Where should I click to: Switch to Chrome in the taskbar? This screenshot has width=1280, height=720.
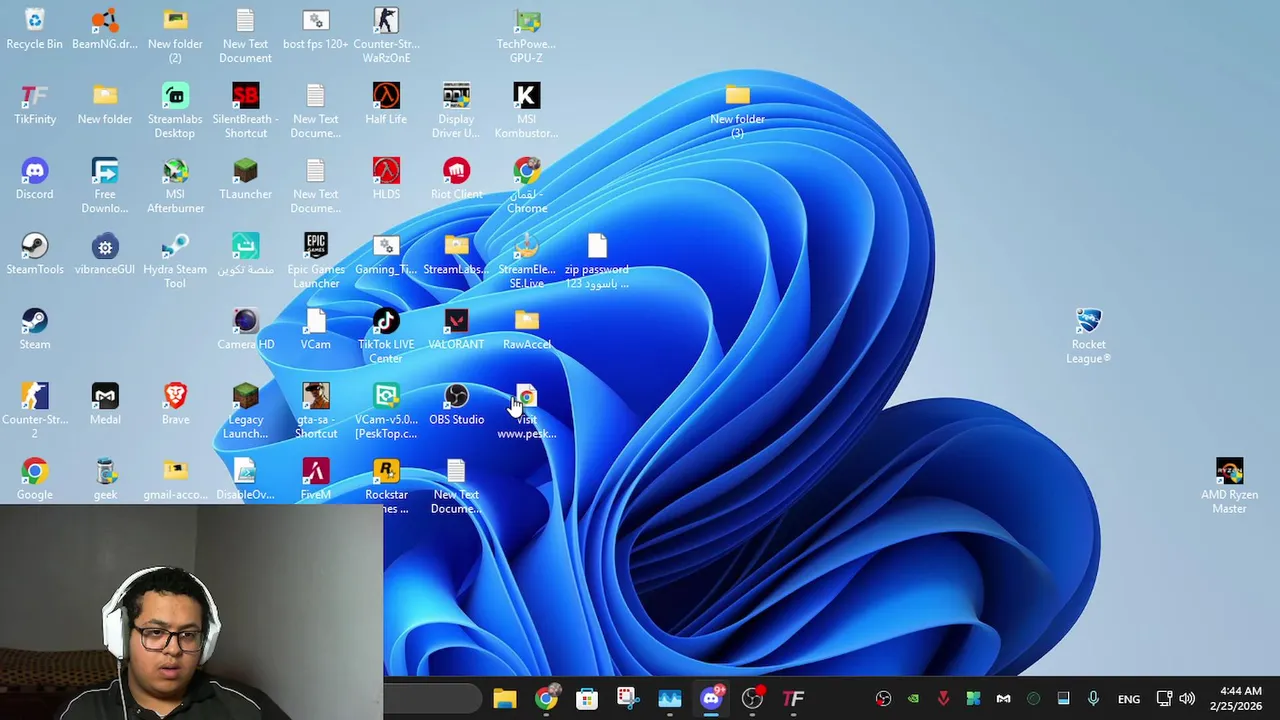pyautogui.click(x=546, y=698)
